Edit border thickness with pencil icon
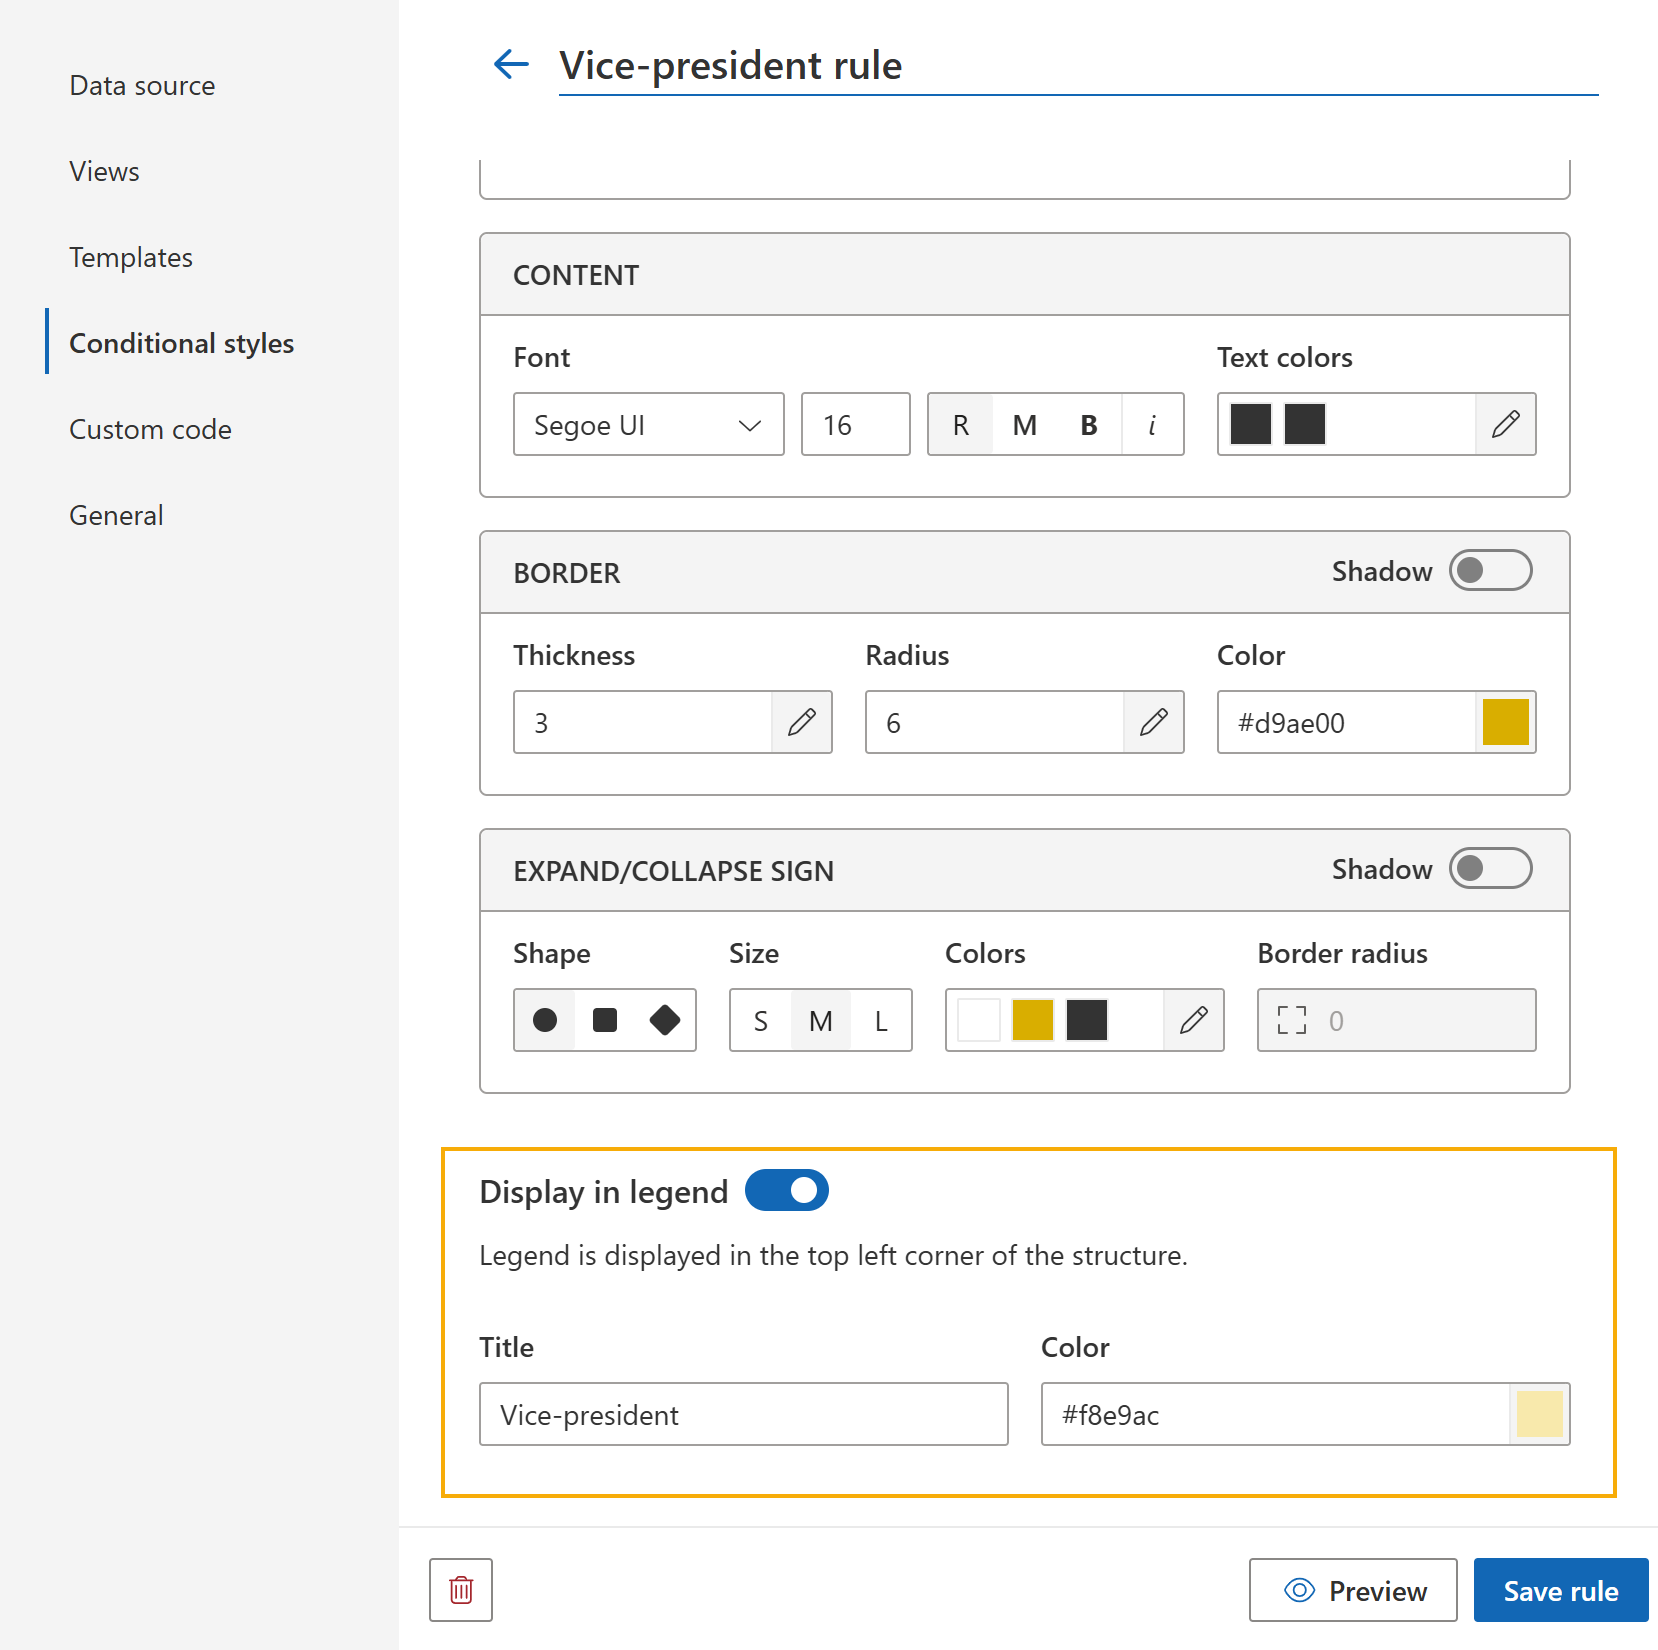Viewport: 1658px width, 1650px height. [801, 722]
